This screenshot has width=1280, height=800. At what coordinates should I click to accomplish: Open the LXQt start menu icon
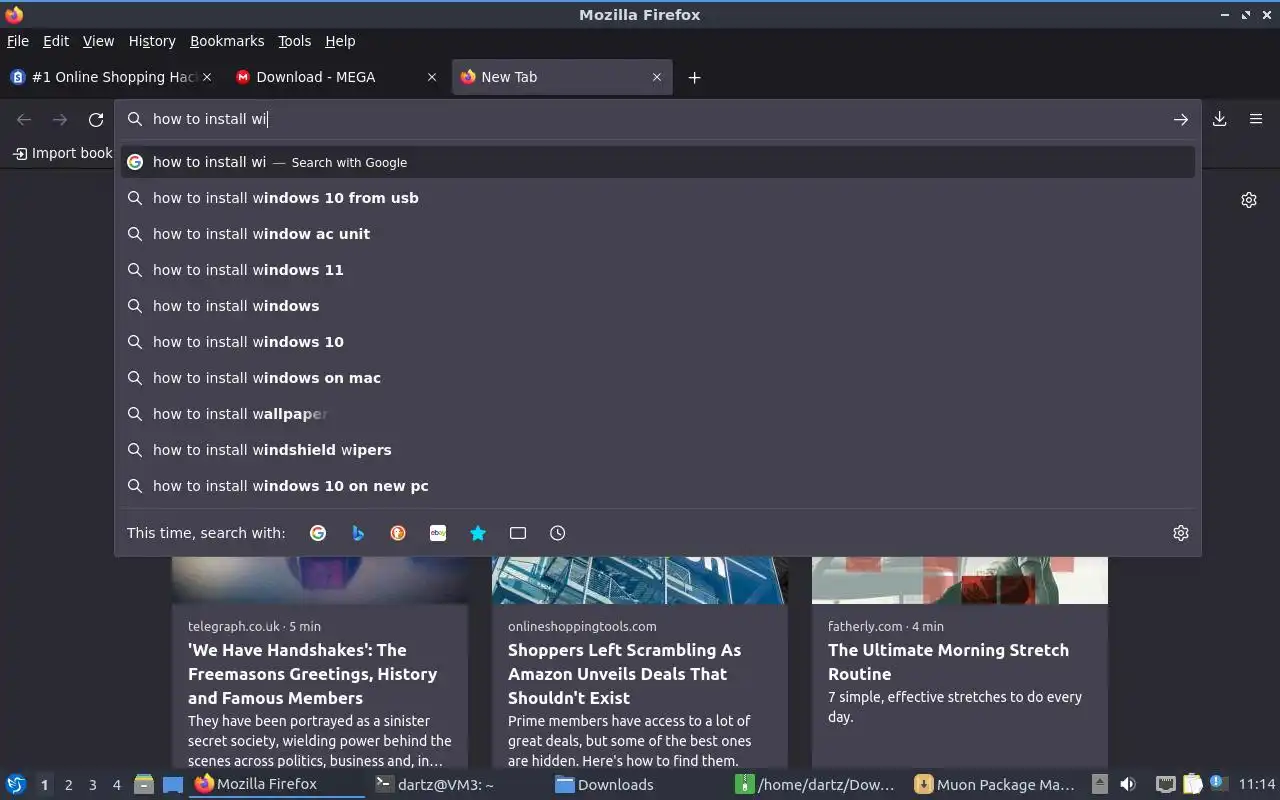pyautogui.click(x=16, y=784)
